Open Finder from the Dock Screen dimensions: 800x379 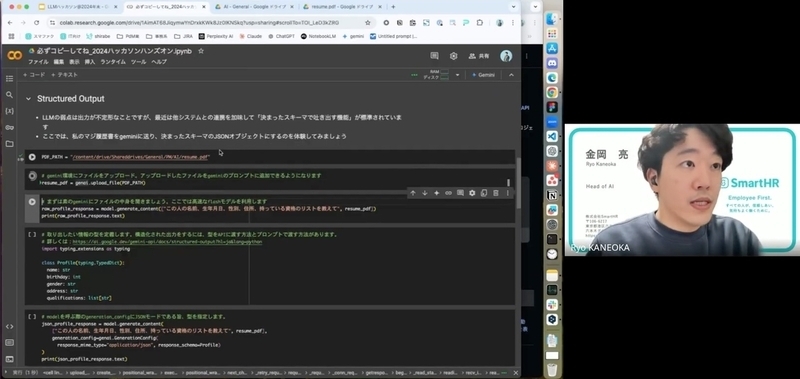click(552, 19)
